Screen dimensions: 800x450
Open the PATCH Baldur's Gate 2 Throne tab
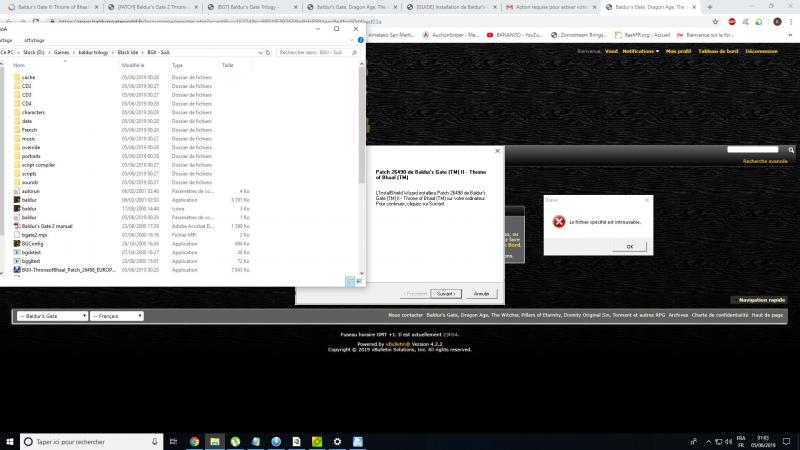click(x=152, y=7)
